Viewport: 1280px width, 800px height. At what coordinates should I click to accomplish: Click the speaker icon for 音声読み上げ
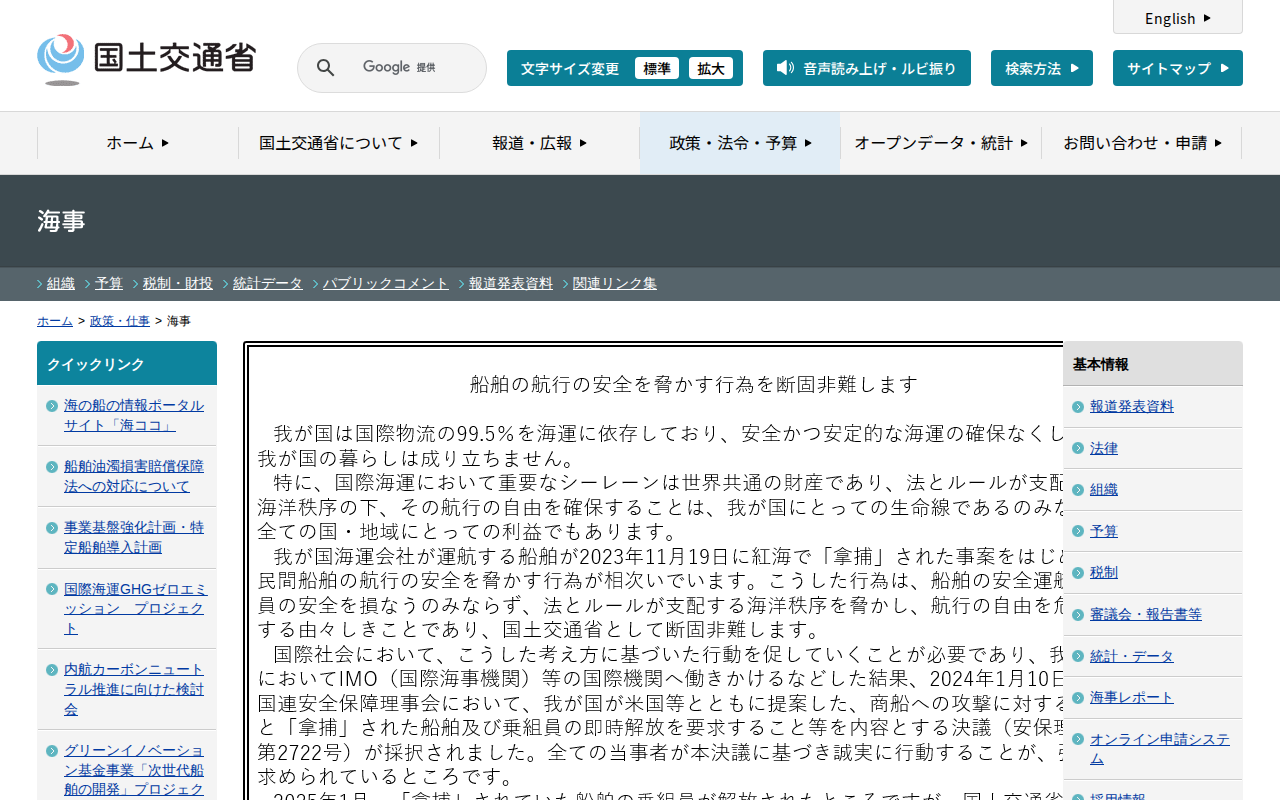click(x=786, y=68)
